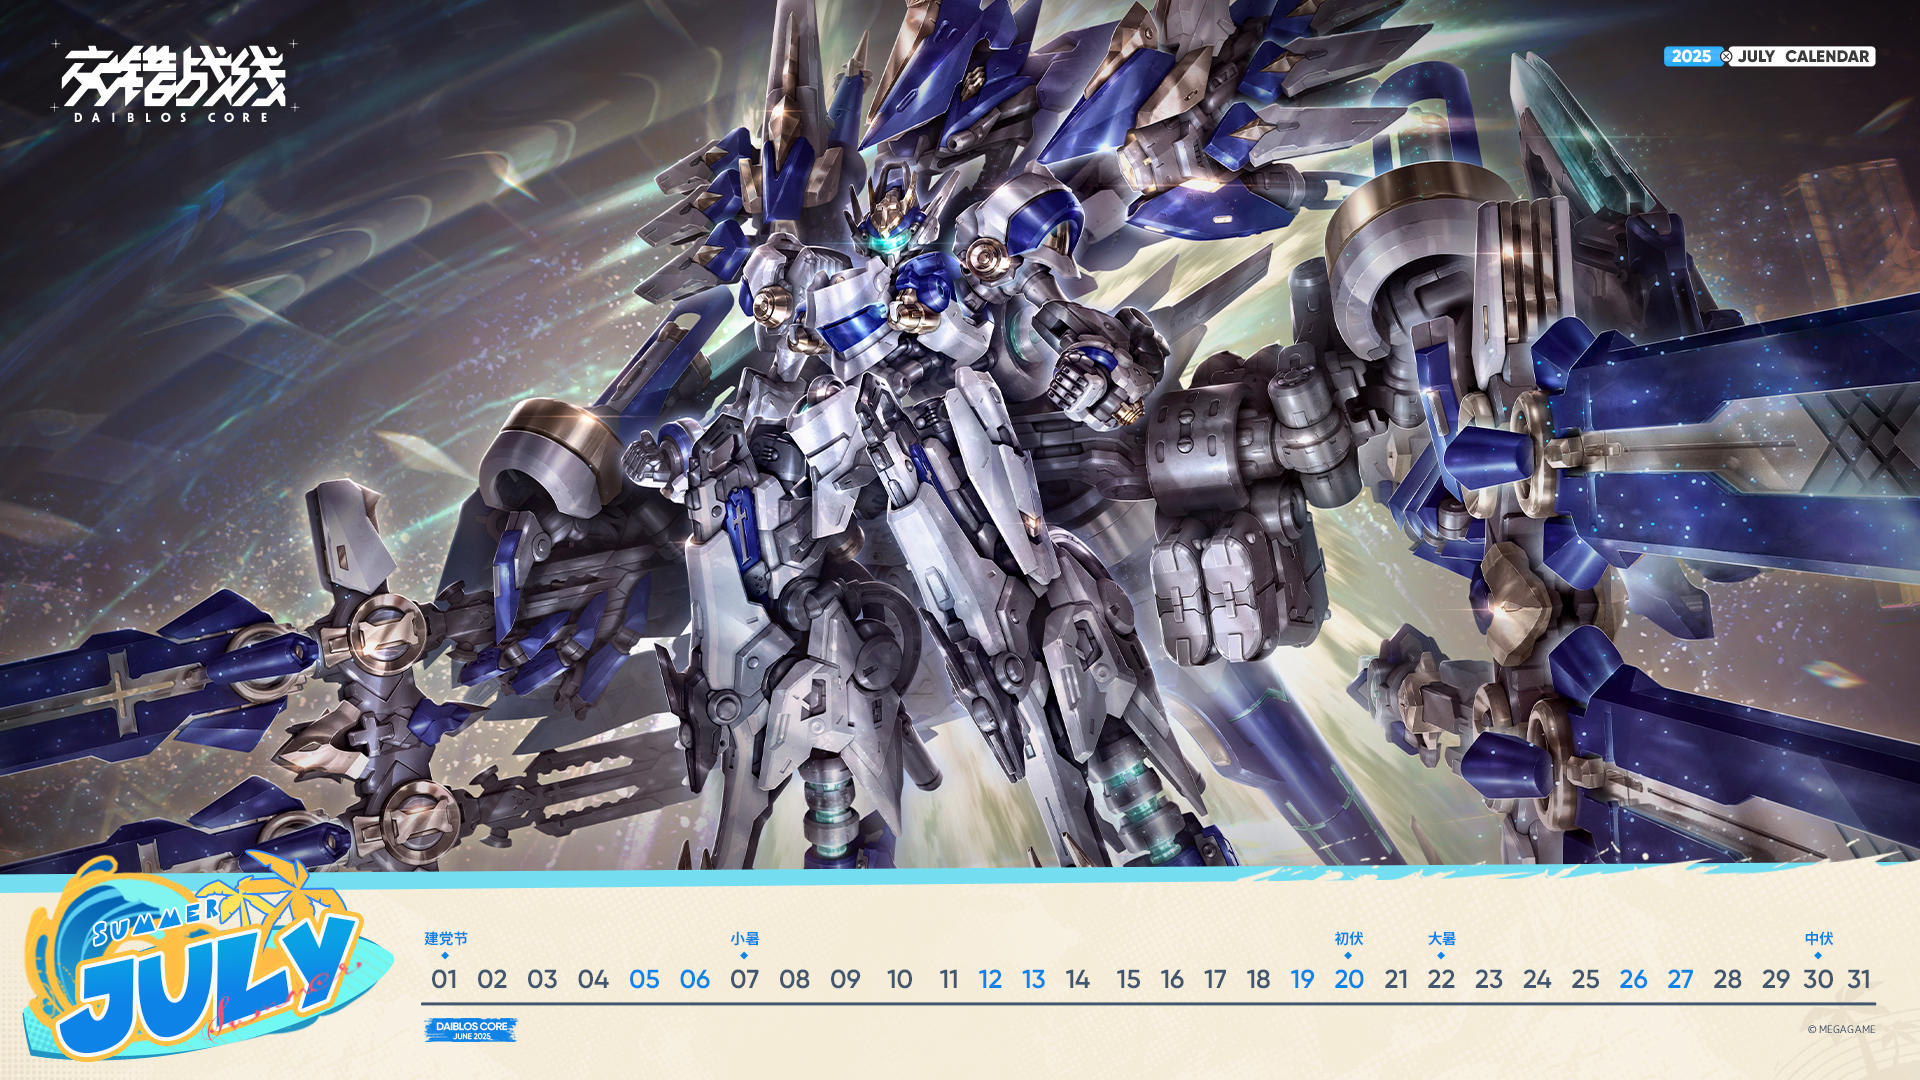Viewport: 1920px width, 1080px height.
Task: Select the 建党节 holiday label
Action: [x=445, y=938]
